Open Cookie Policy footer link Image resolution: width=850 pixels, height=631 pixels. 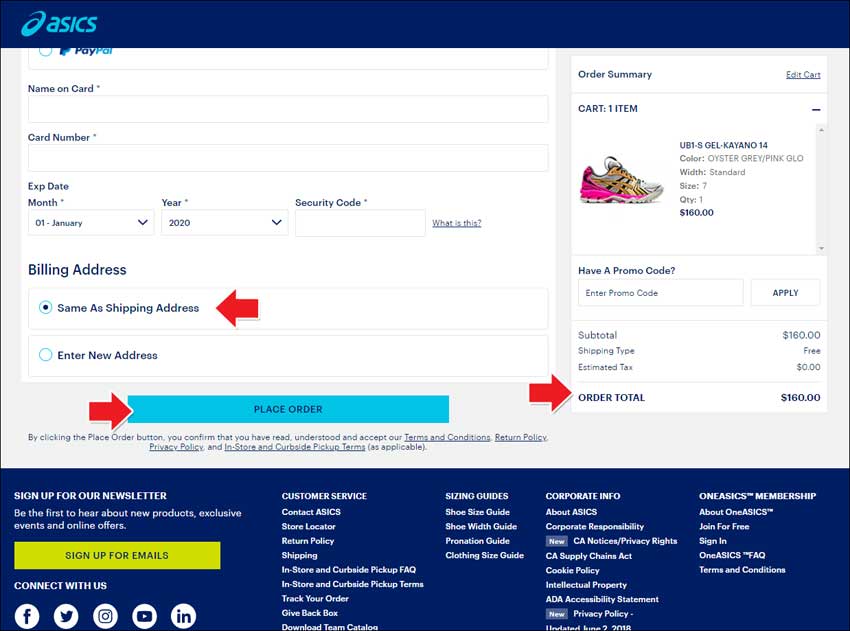[572, 570]
